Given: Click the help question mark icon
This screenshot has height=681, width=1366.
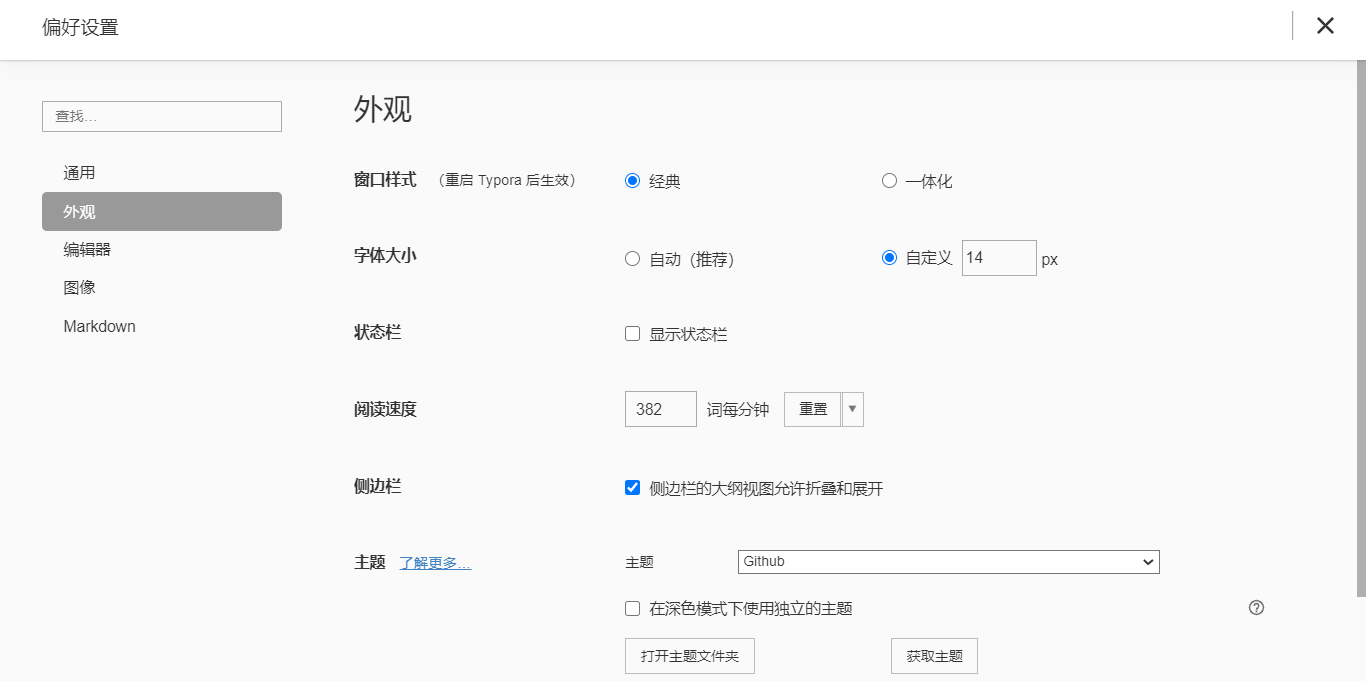Looking at the screenshot, I should [1256, 607].
